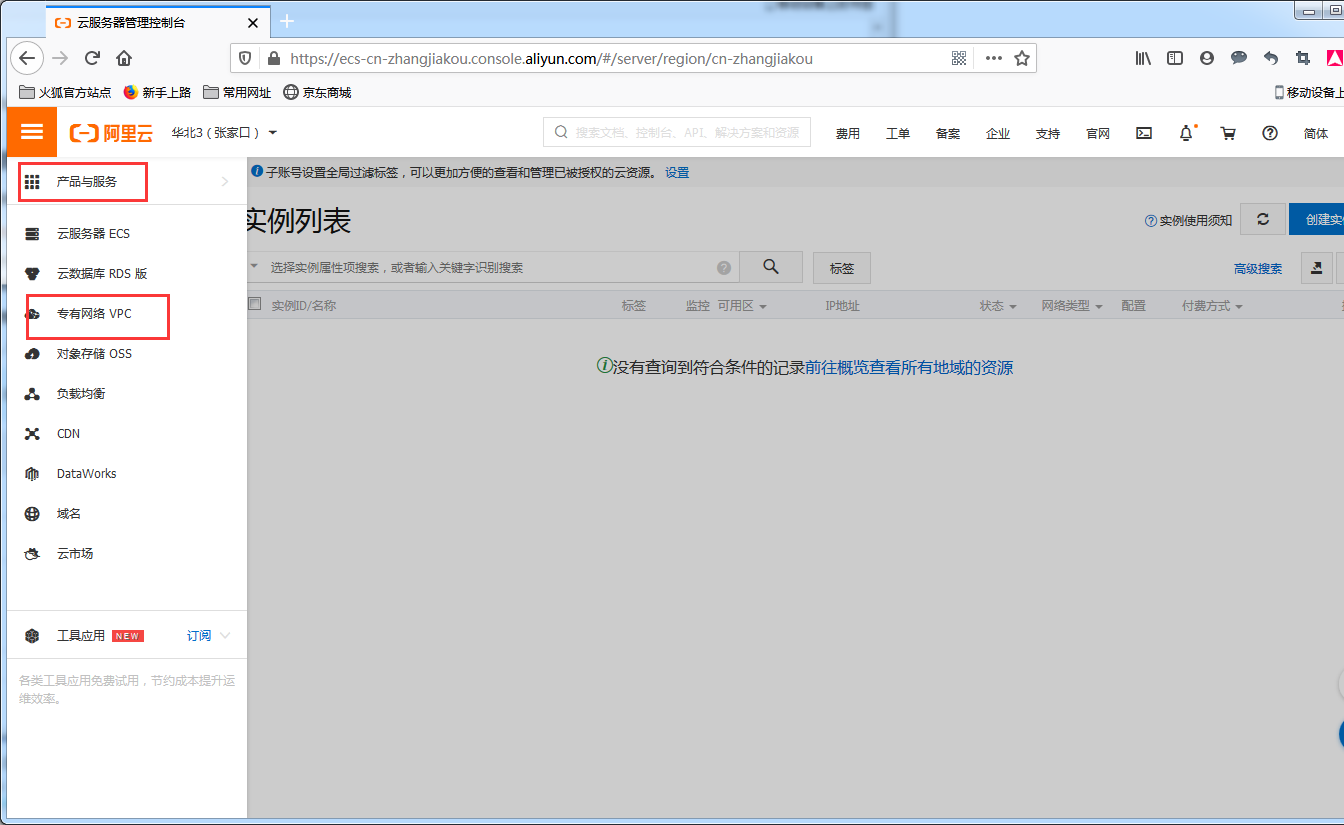Open the Cloud Shell terminal icon
This screenshot has width=1344, height=825.
pyautogui.click(x=1144, y=133)
